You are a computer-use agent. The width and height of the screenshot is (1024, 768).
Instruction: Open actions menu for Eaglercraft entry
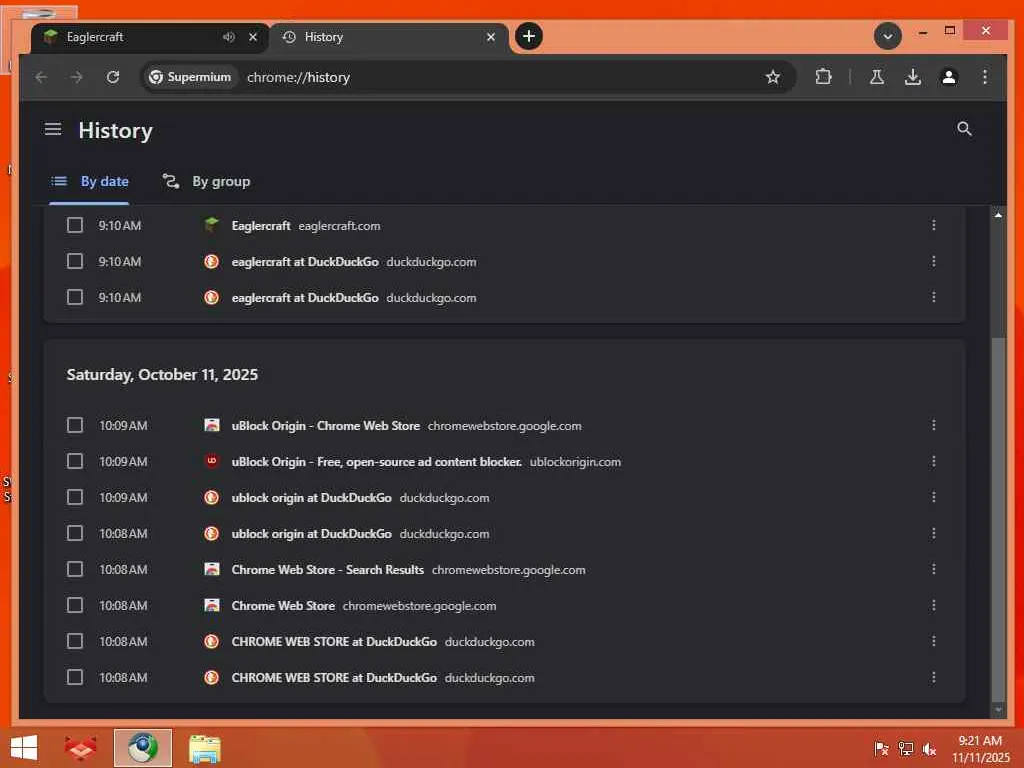pyautogui.click(x=934, y=225)
